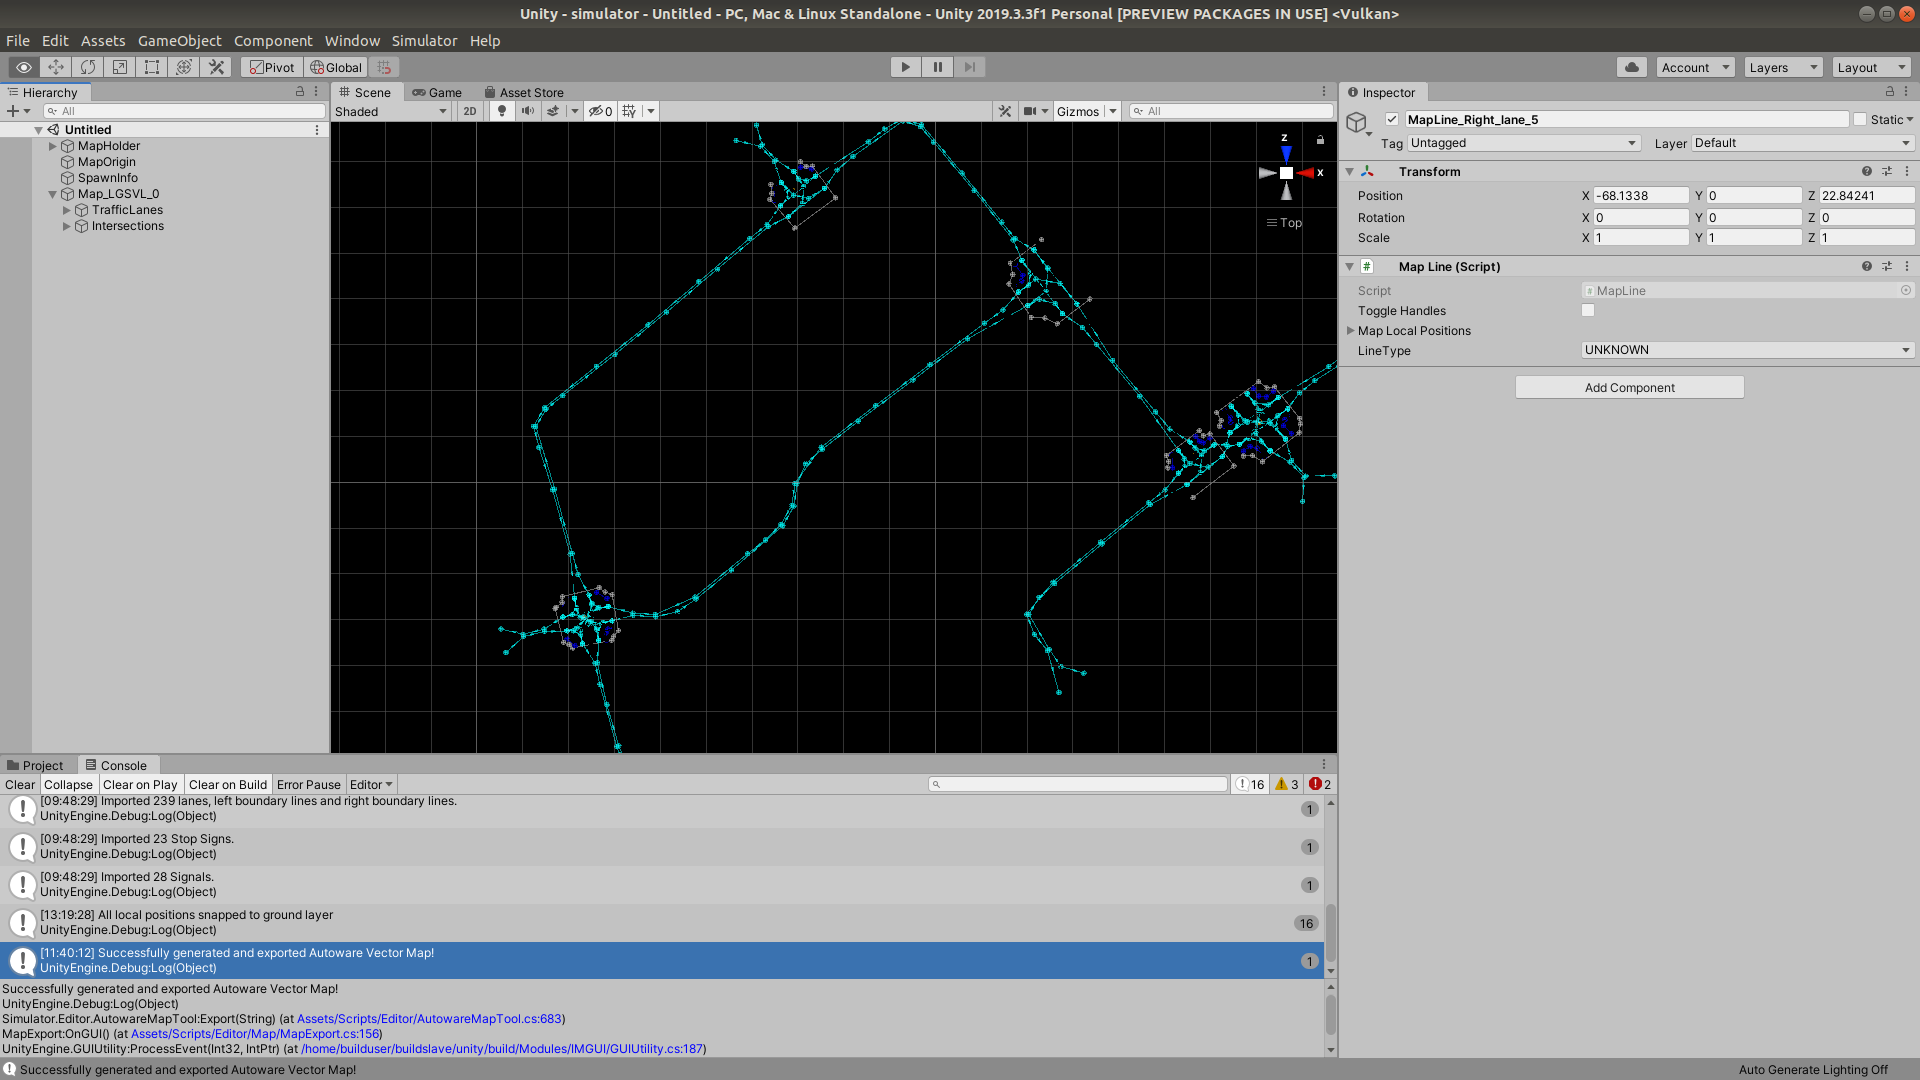Screen dimensions: 1920x1080
Task: Select the Scale tool
Action: [120, 67]
